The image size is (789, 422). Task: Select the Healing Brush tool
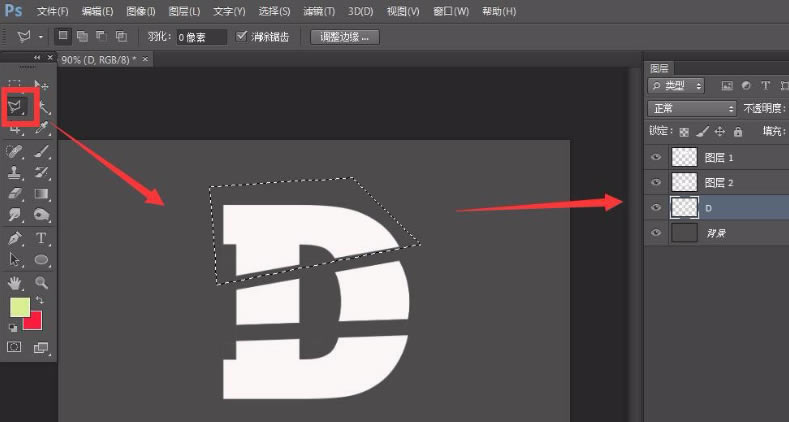[x=15, y=151]
